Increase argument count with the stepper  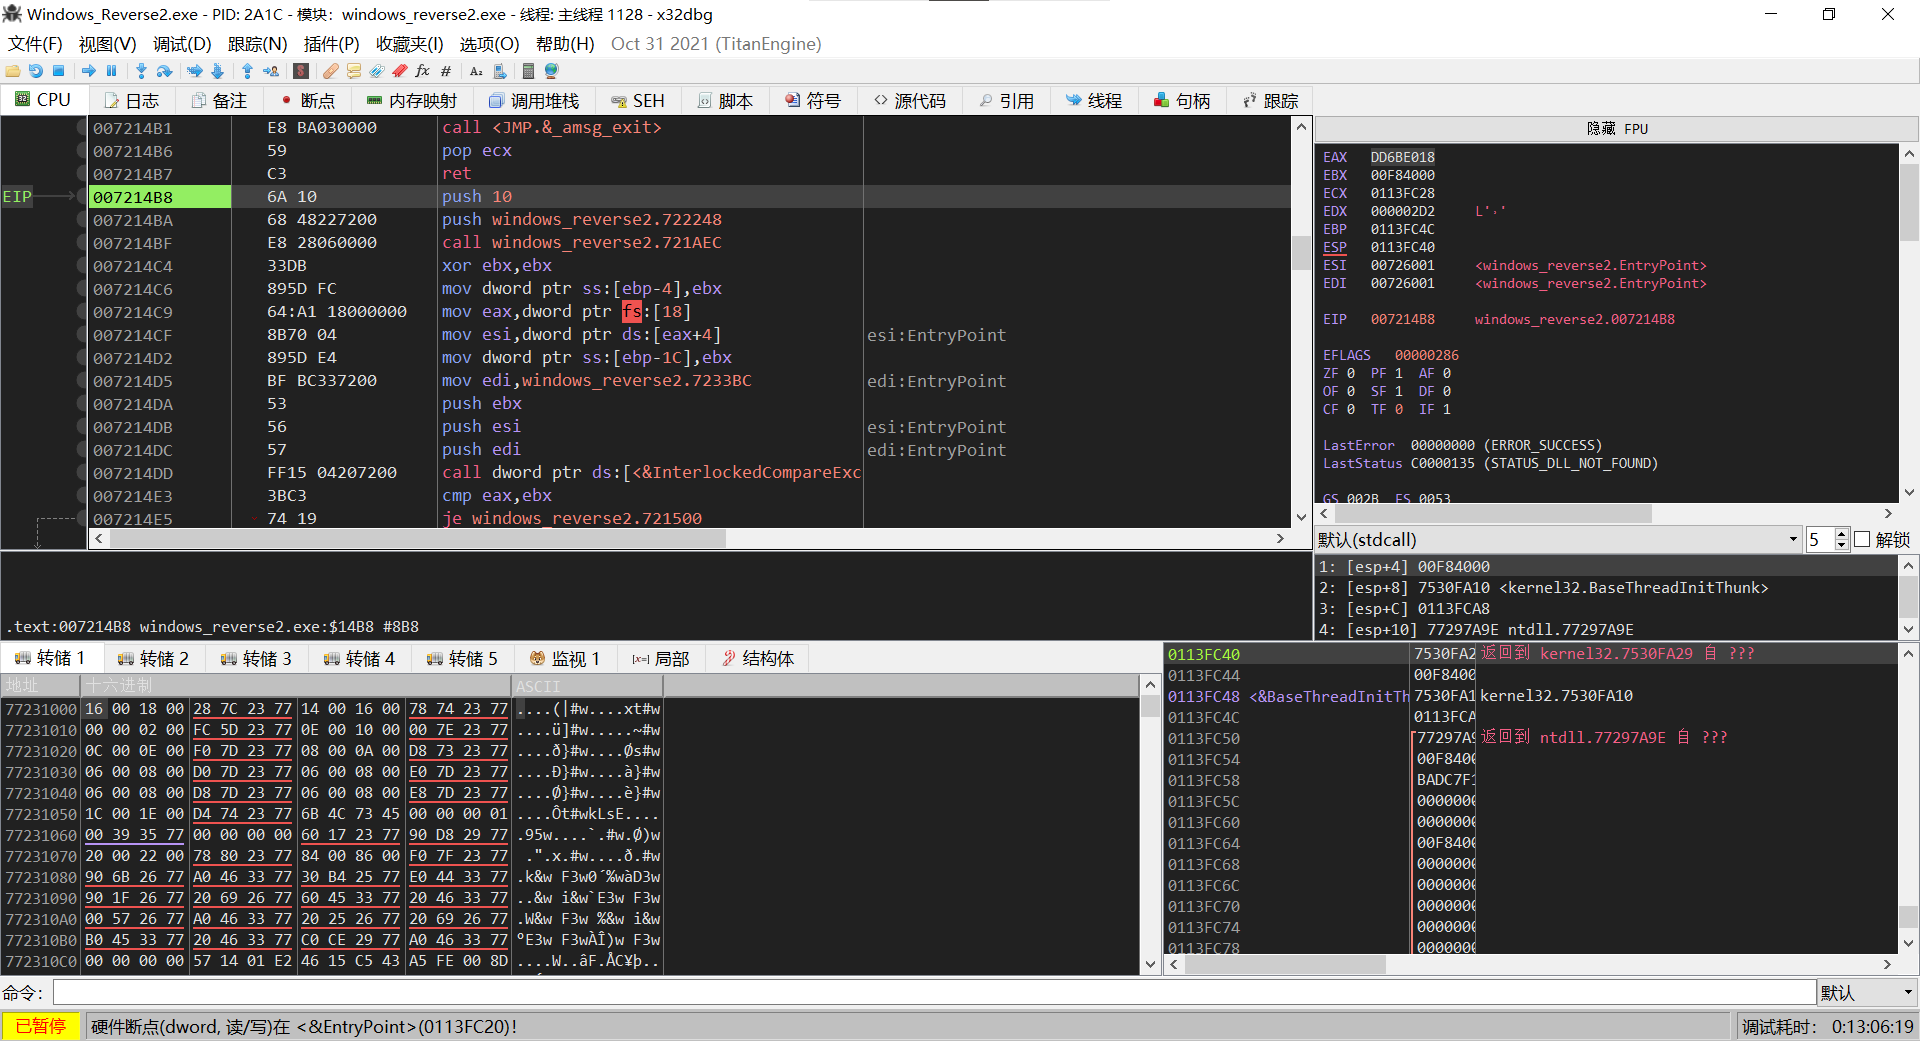coord(1843,534)
